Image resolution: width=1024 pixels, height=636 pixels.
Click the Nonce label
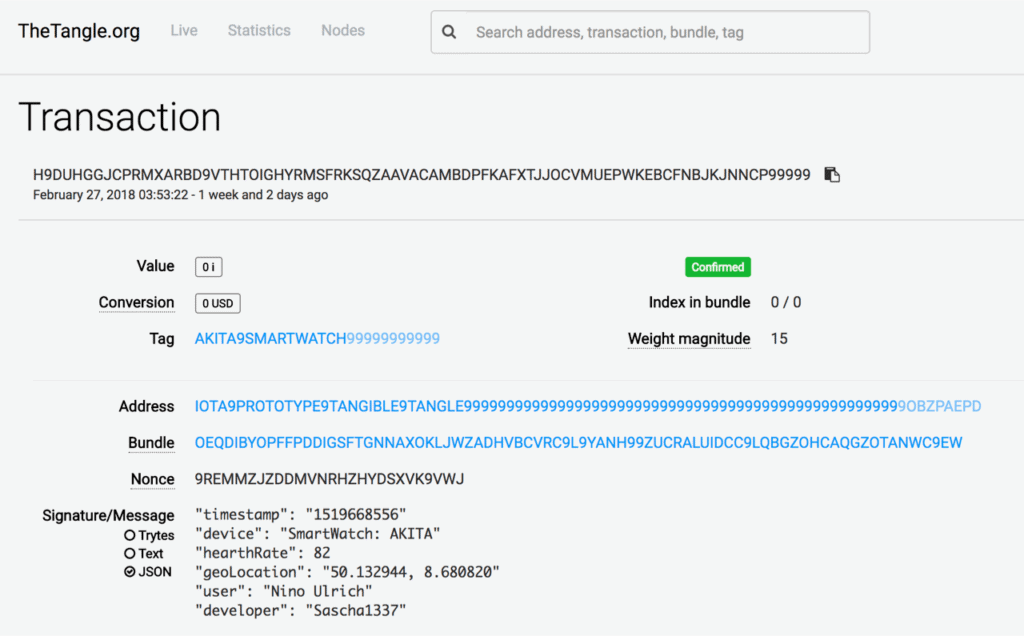point(152,479)
